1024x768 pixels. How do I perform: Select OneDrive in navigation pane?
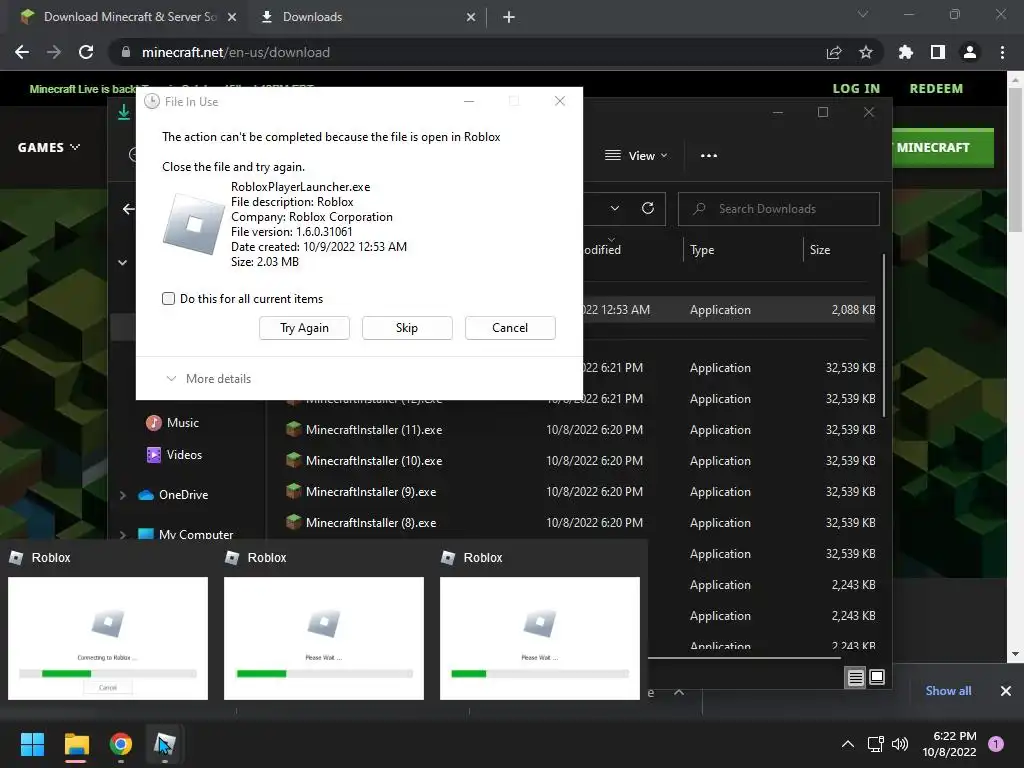tap(174, 495)
